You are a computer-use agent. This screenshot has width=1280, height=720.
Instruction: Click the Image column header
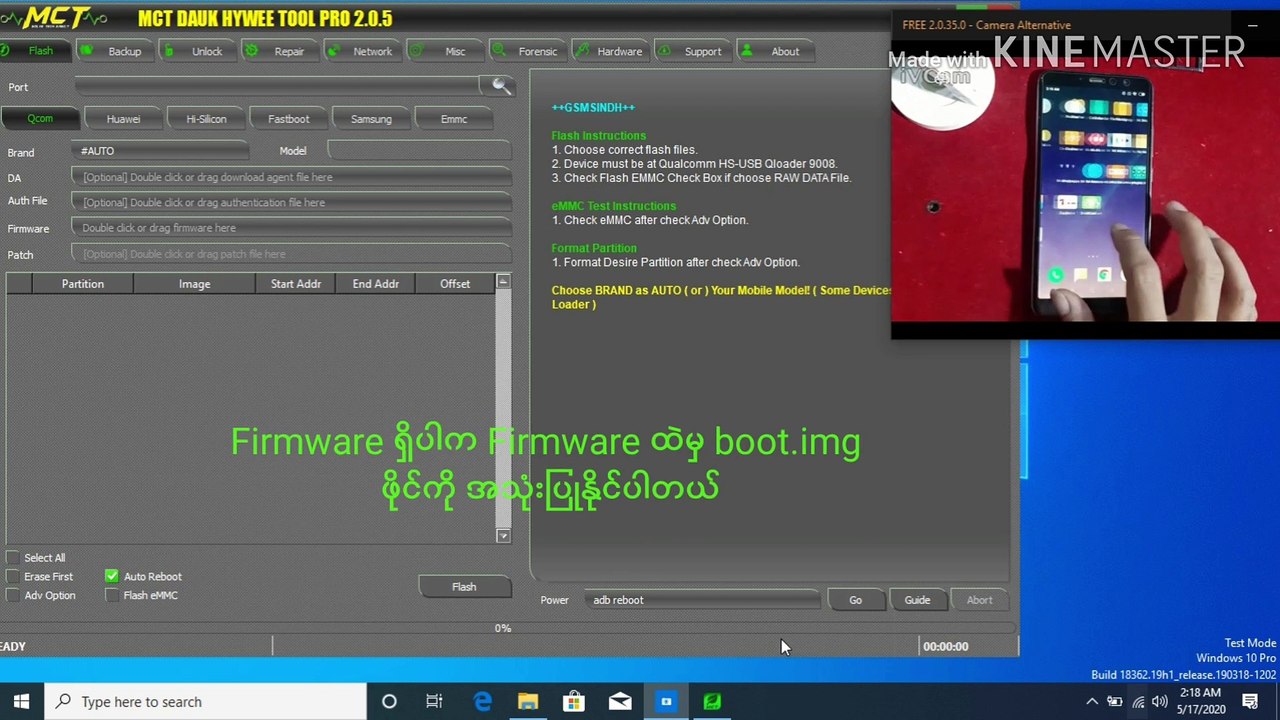195,284
